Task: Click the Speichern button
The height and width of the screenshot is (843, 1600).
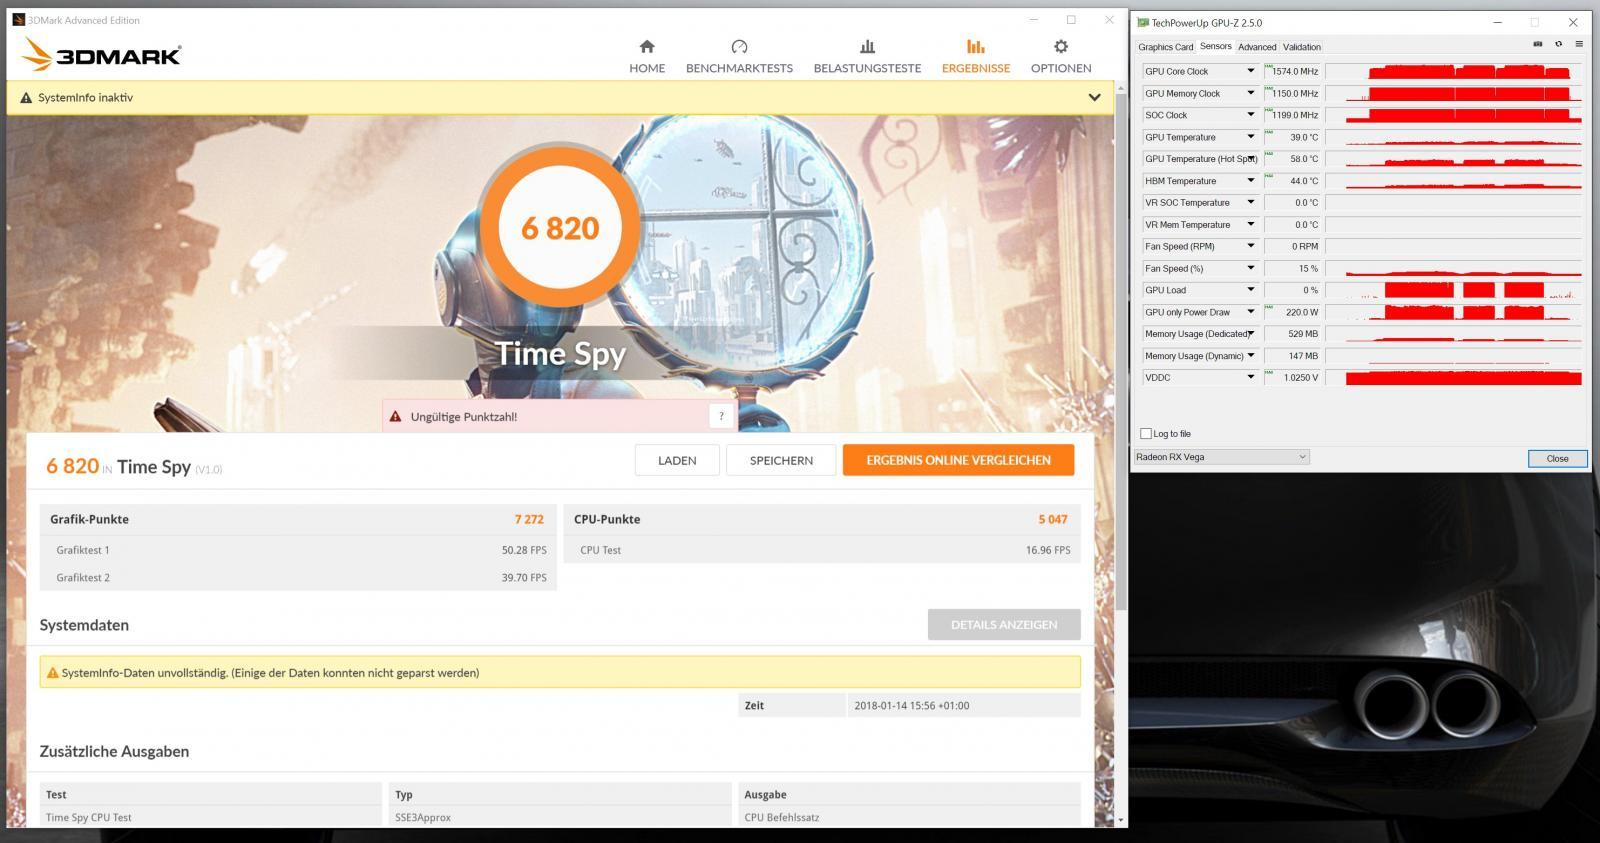Action: coord(781,460)
